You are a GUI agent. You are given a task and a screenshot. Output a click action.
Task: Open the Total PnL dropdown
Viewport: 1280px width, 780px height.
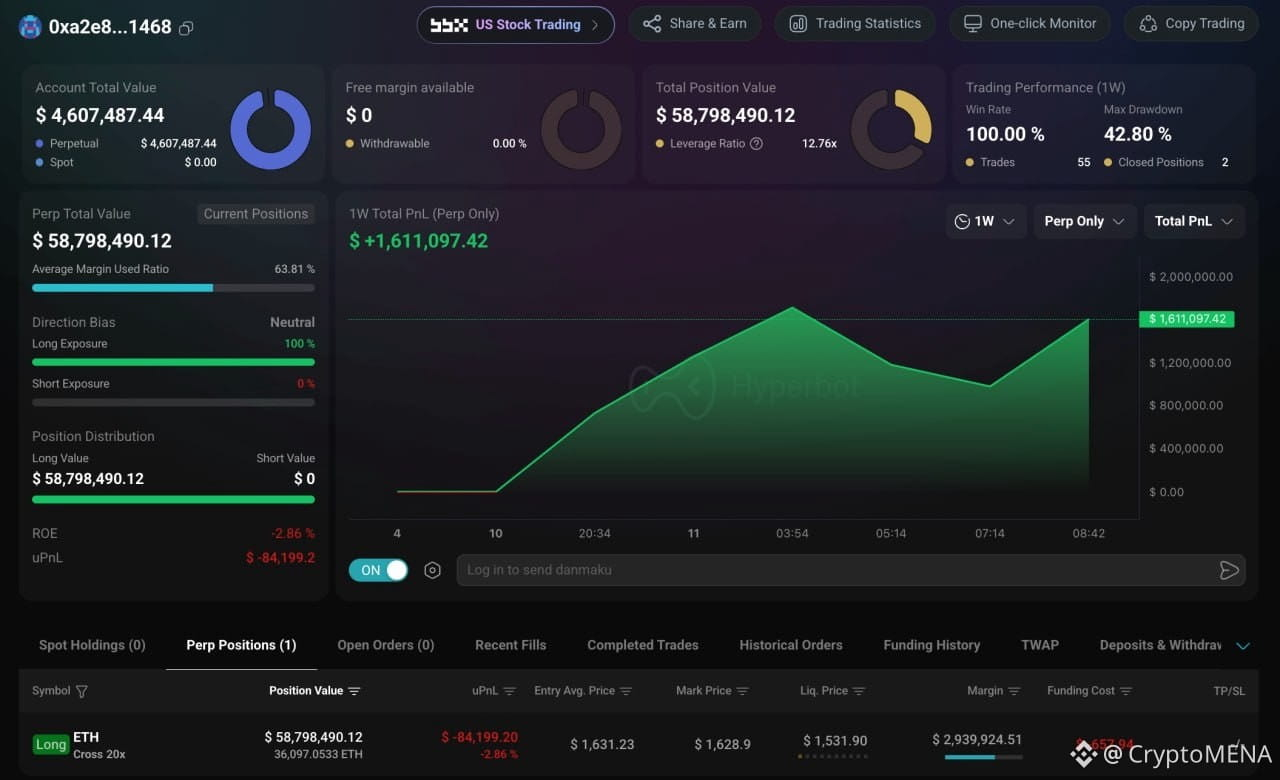click(x=1194, y=221)
